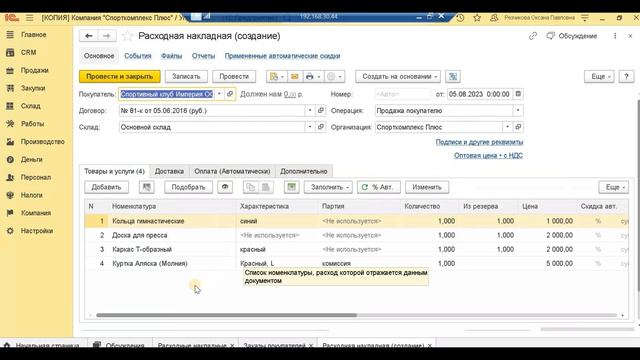Open the Покупатель record icon
The image size is (640, 360).
pyautogui.click(x=230, y=94)
